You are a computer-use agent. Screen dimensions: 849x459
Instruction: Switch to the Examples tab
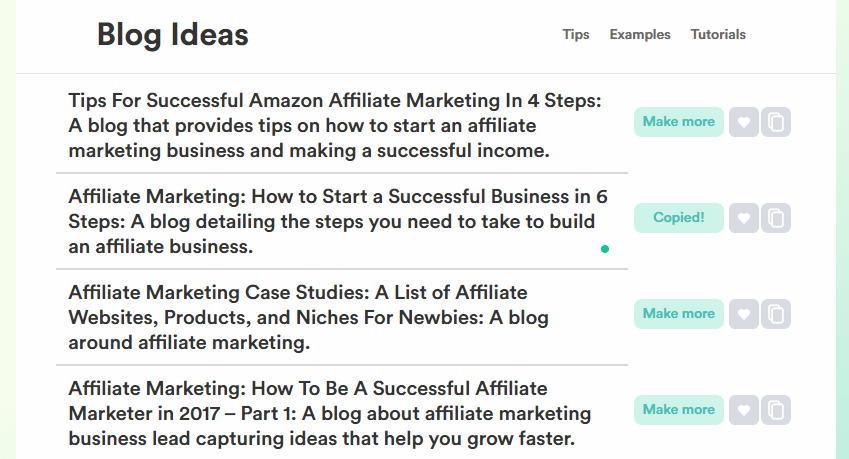(x=640, y=35)
